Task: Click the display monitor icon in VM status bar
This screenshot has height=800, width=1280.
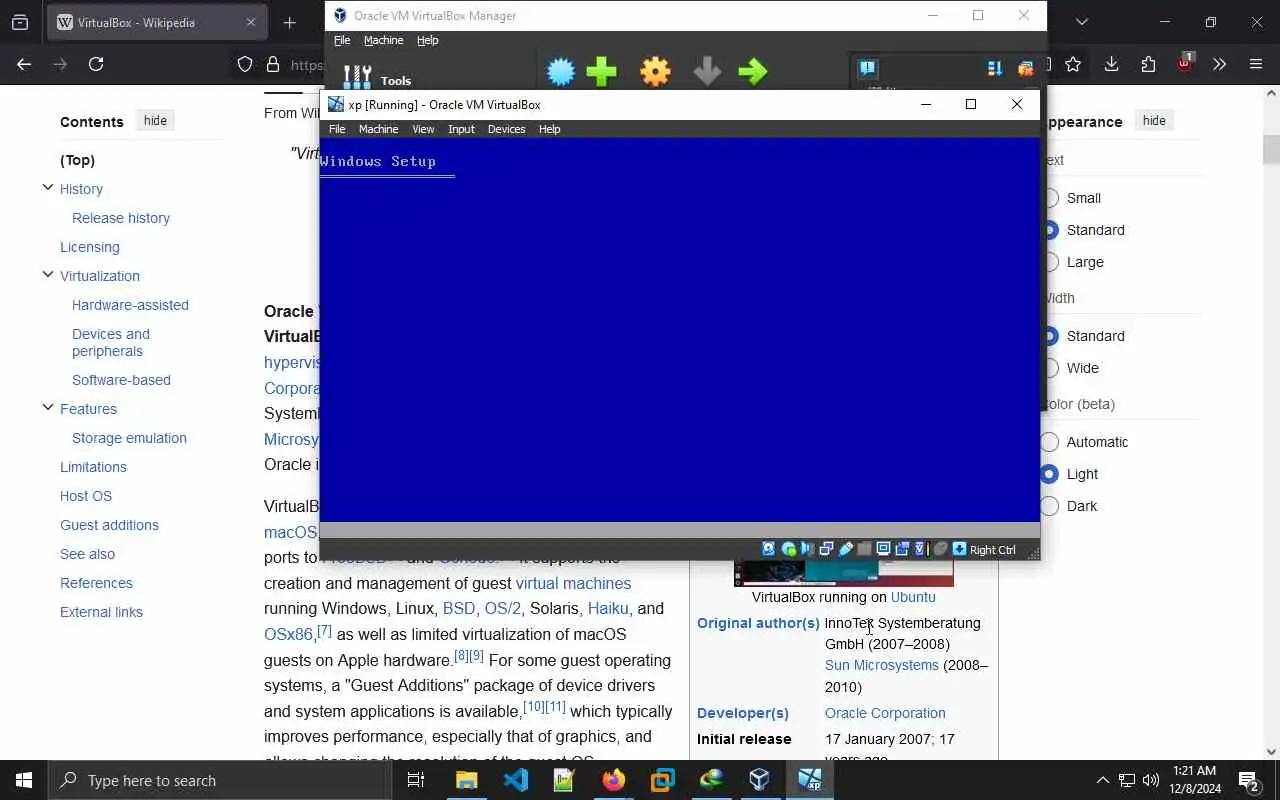Action: pos(883,549)
